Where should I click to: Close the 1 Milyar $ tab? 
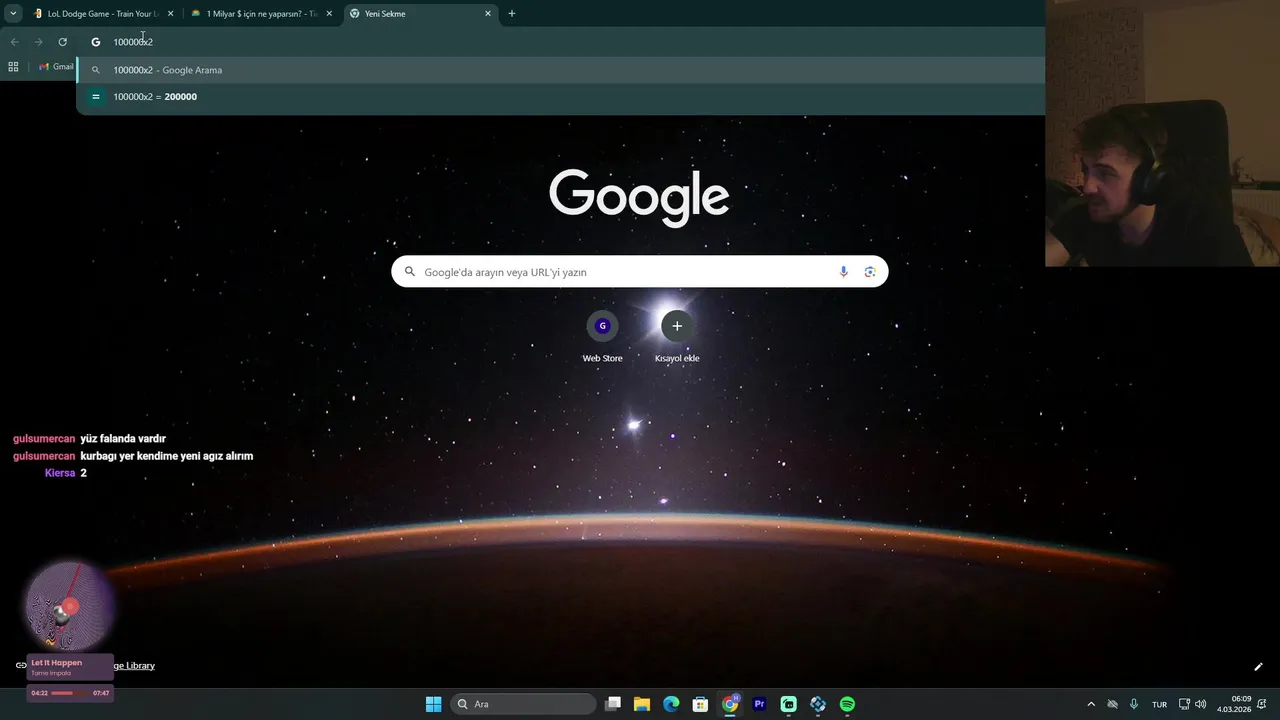coord(329,14)
